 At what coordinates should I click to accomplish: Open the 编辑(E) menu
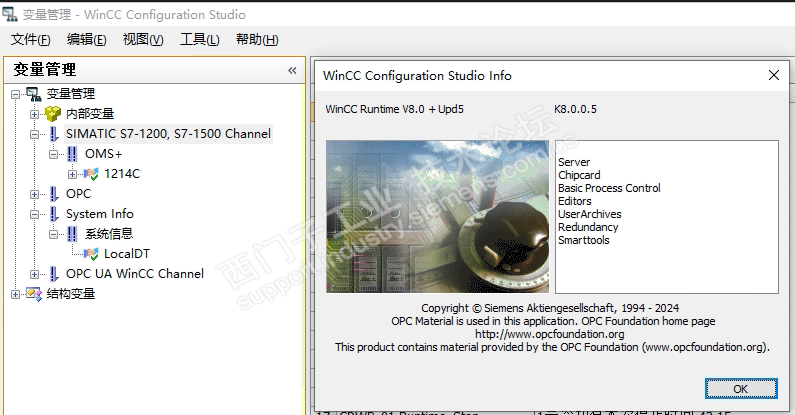(87, 40)
